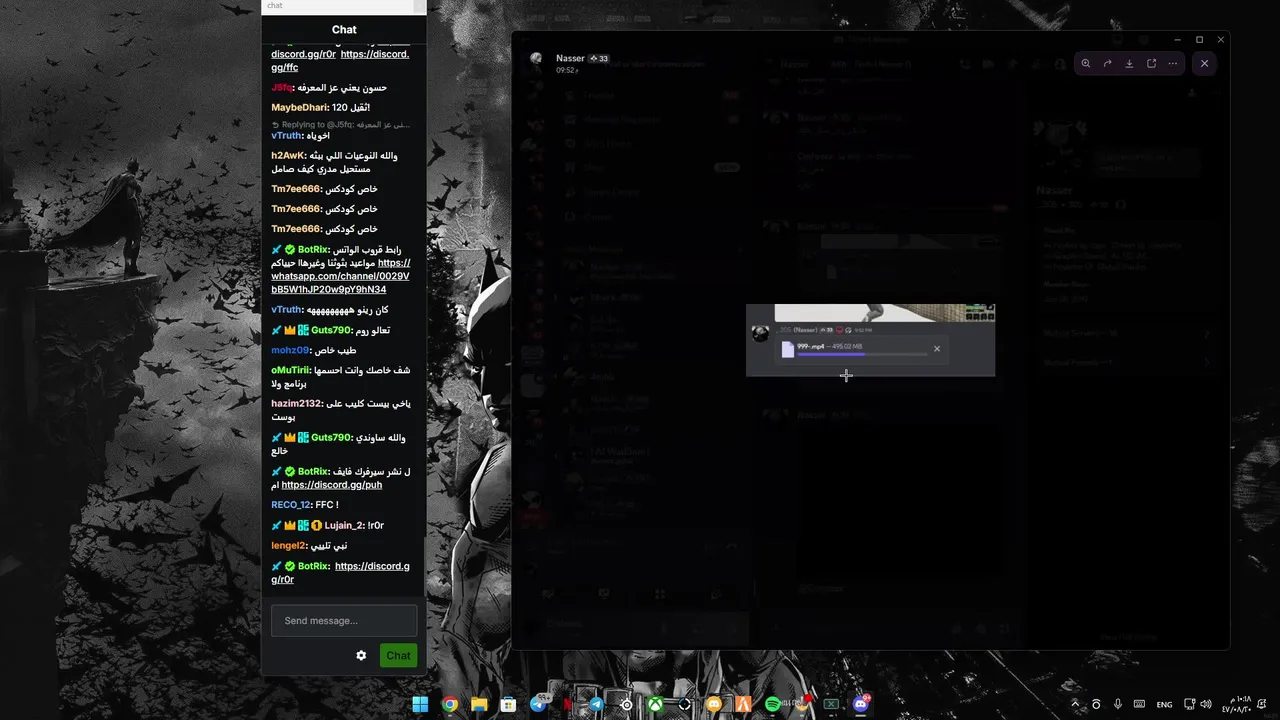Screen dimensions: 1280x720
Task: Open Microsoft Store from the taskbar
Action: click(x=508, y=704)
